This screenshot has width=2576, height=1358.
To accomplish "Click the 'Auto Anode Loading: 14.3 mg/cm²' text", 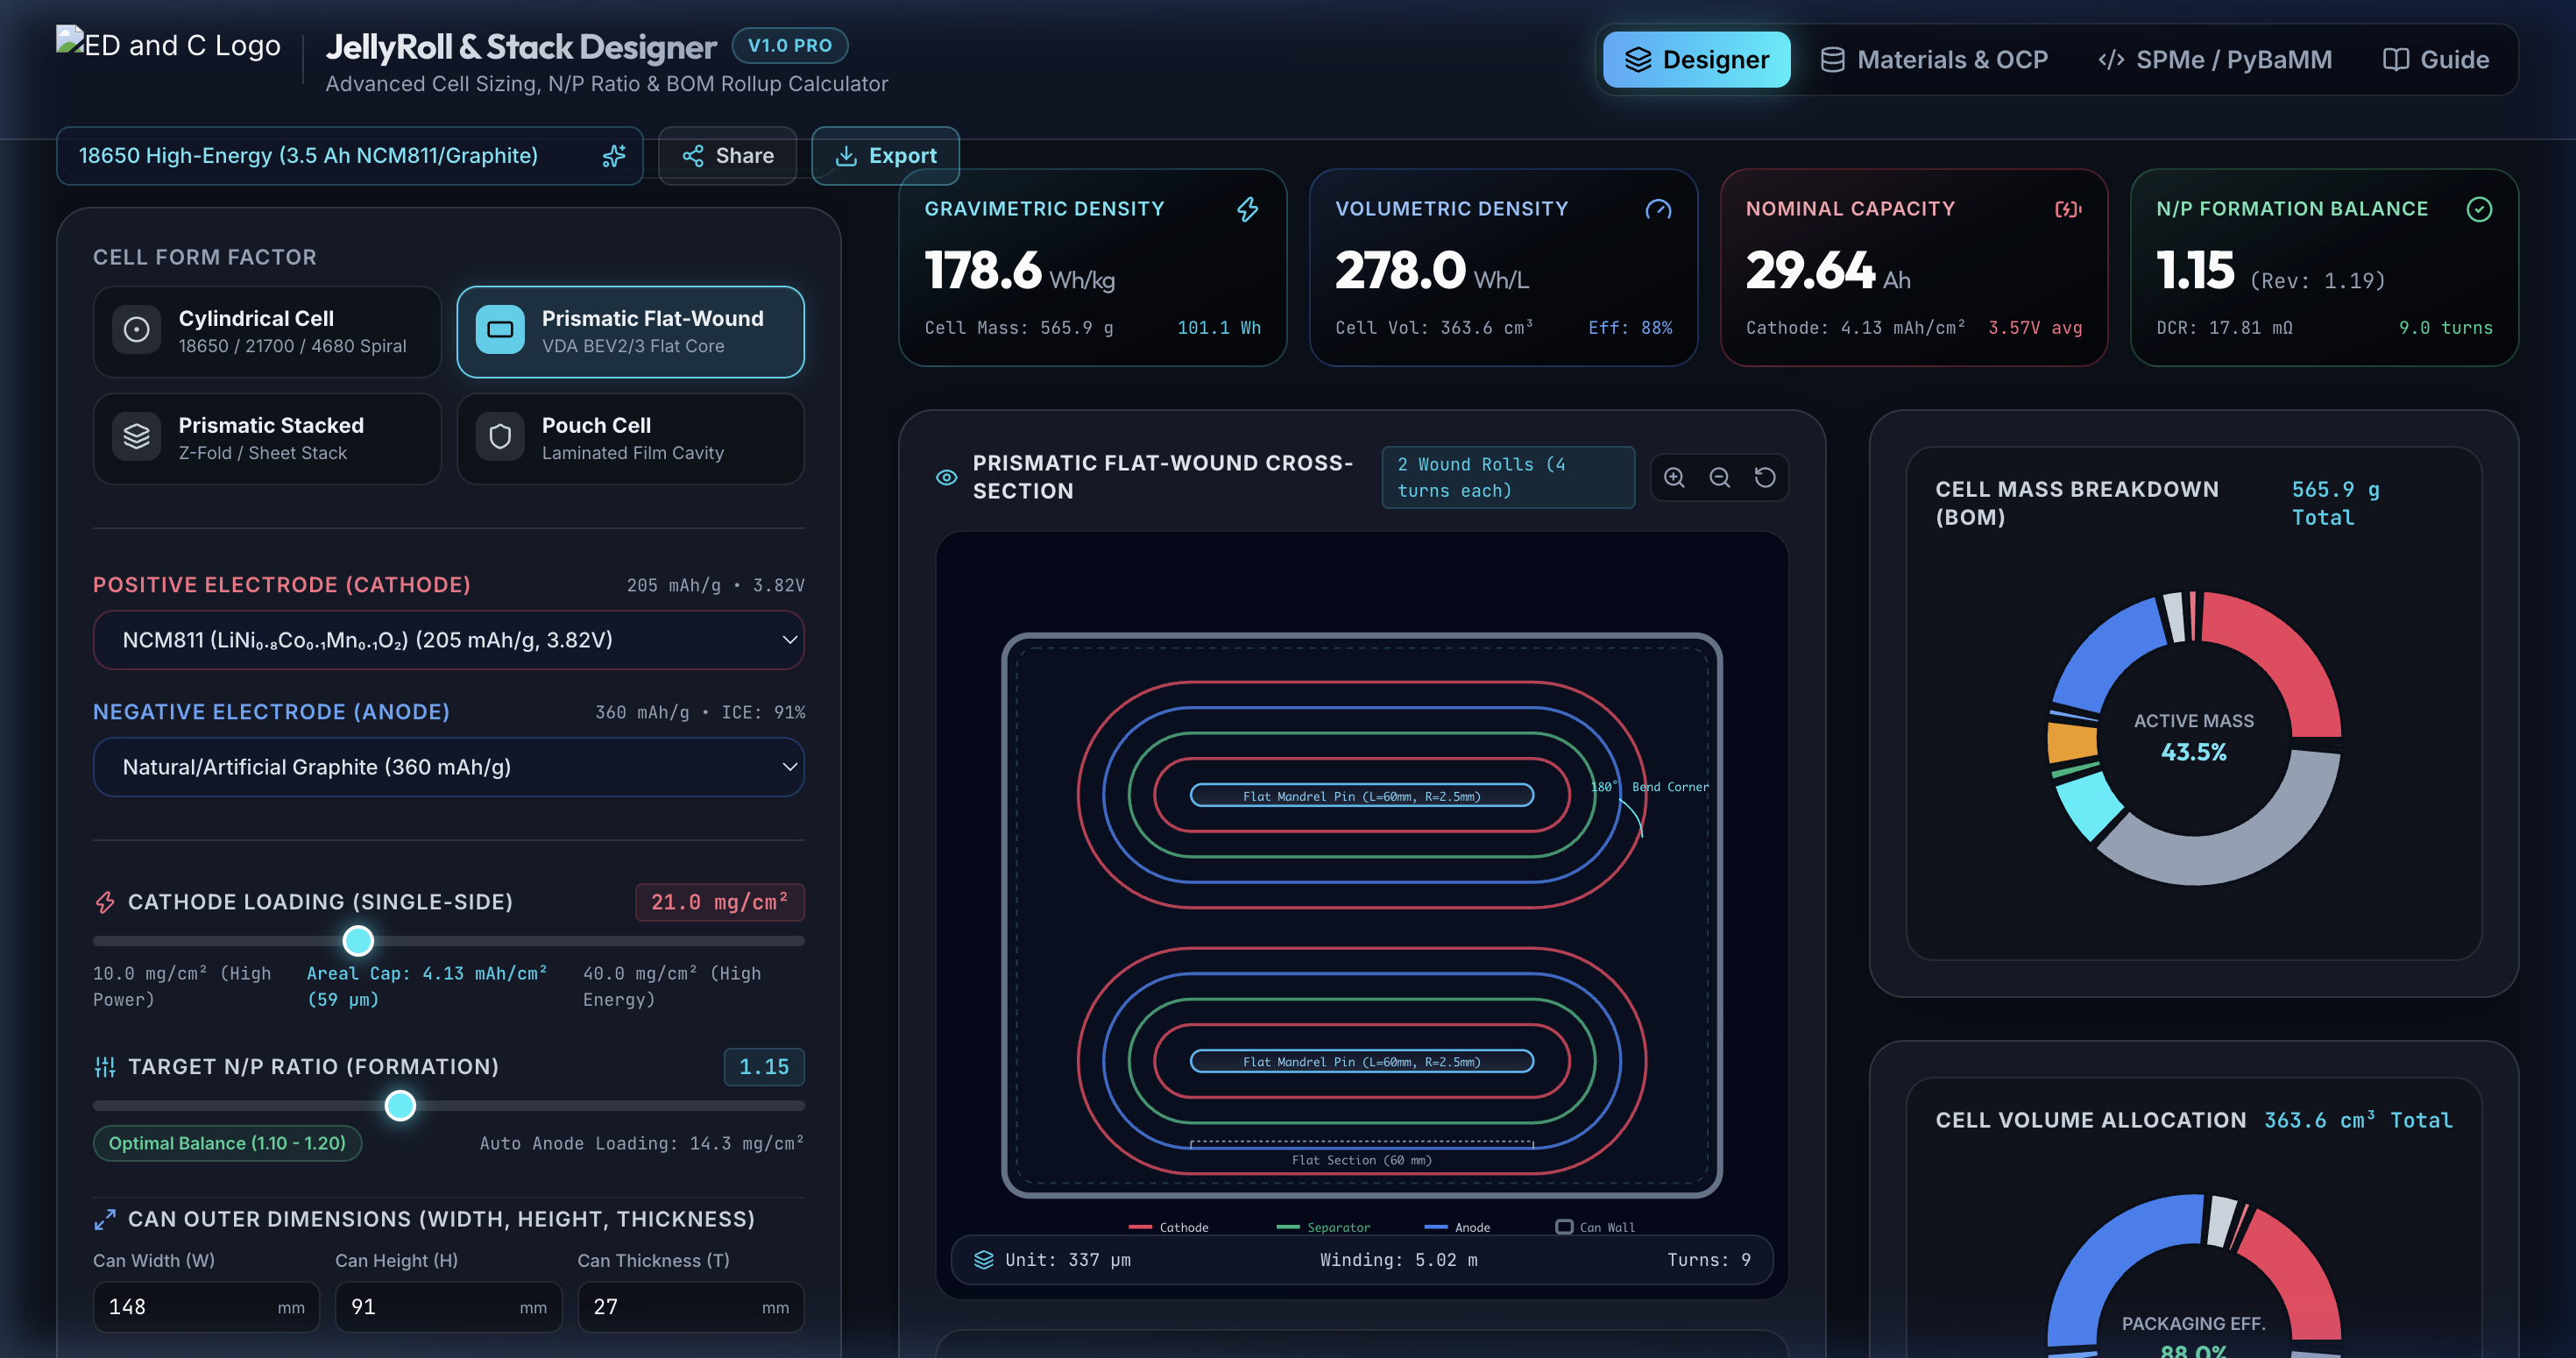I will [641, 1143].
